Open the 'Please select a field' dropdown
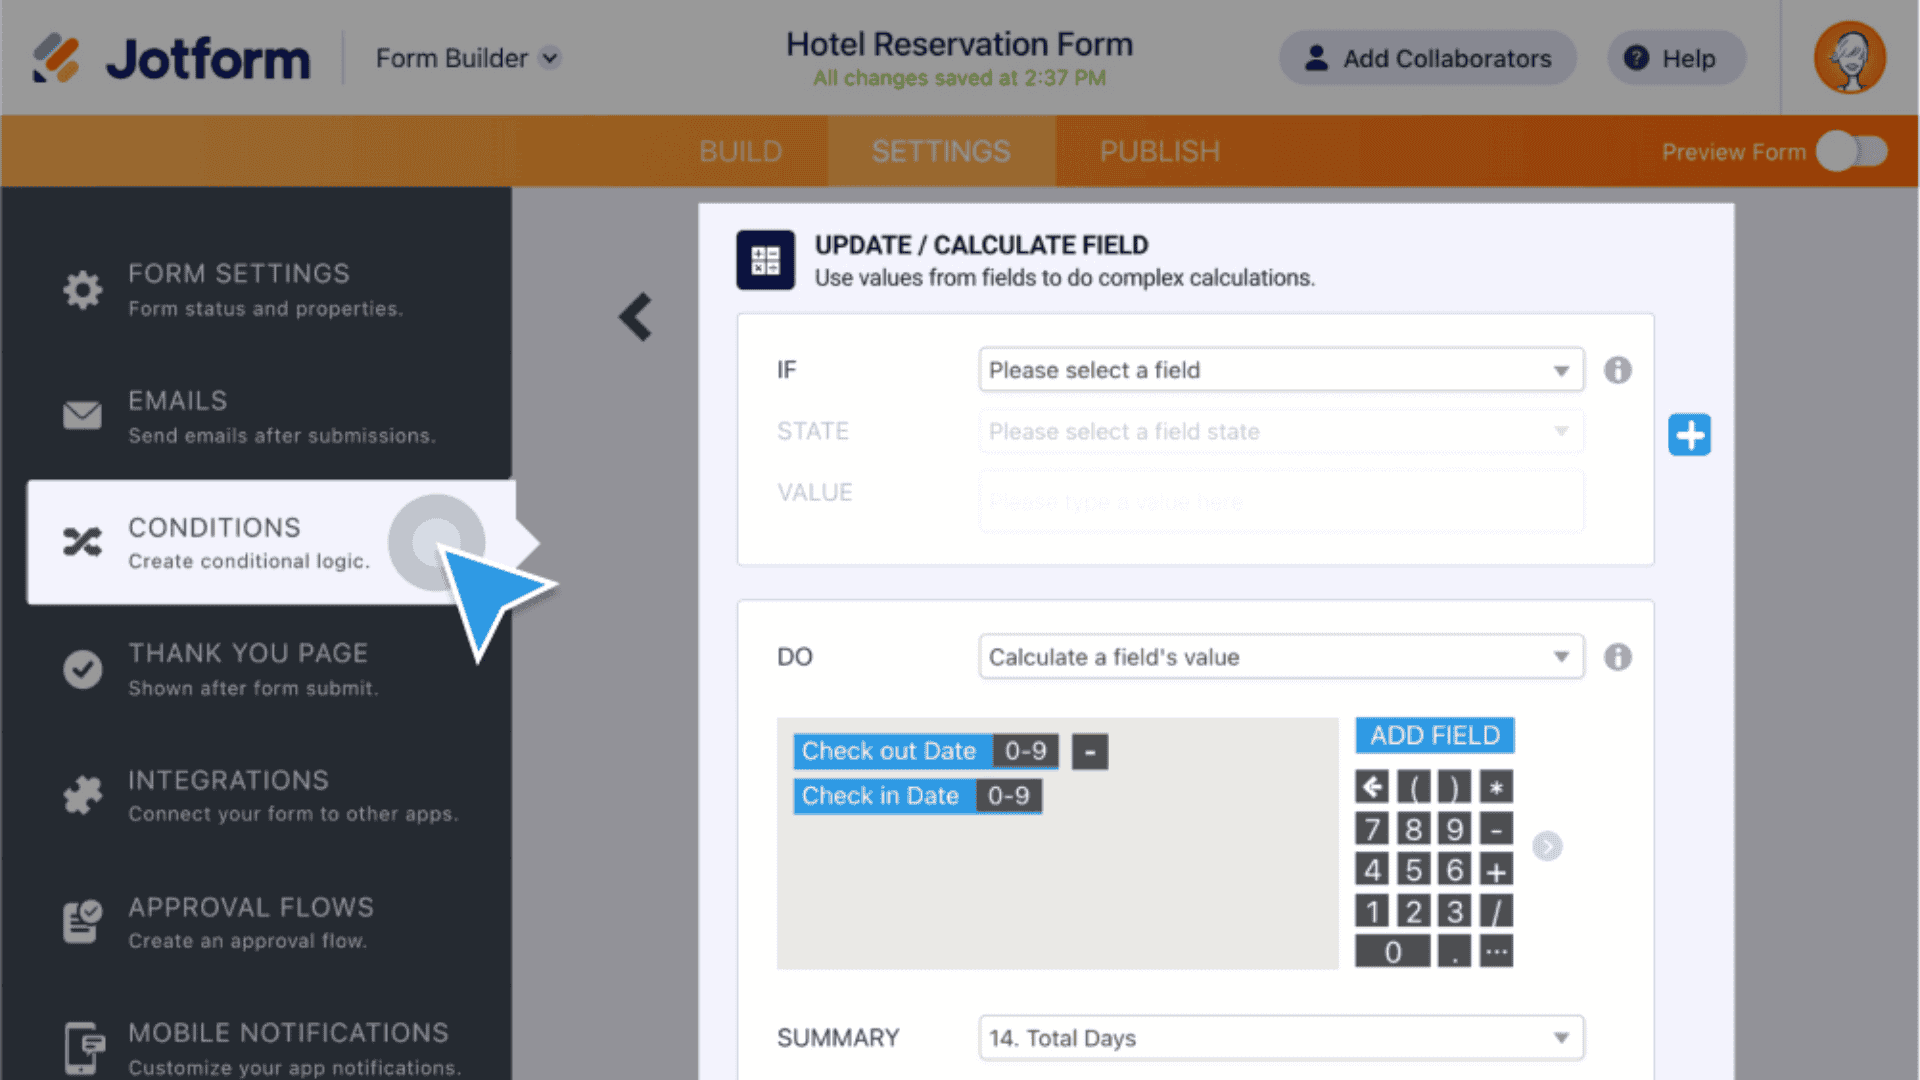The width and height of the screenshot is (1920, 1080). coord(1280,370)
